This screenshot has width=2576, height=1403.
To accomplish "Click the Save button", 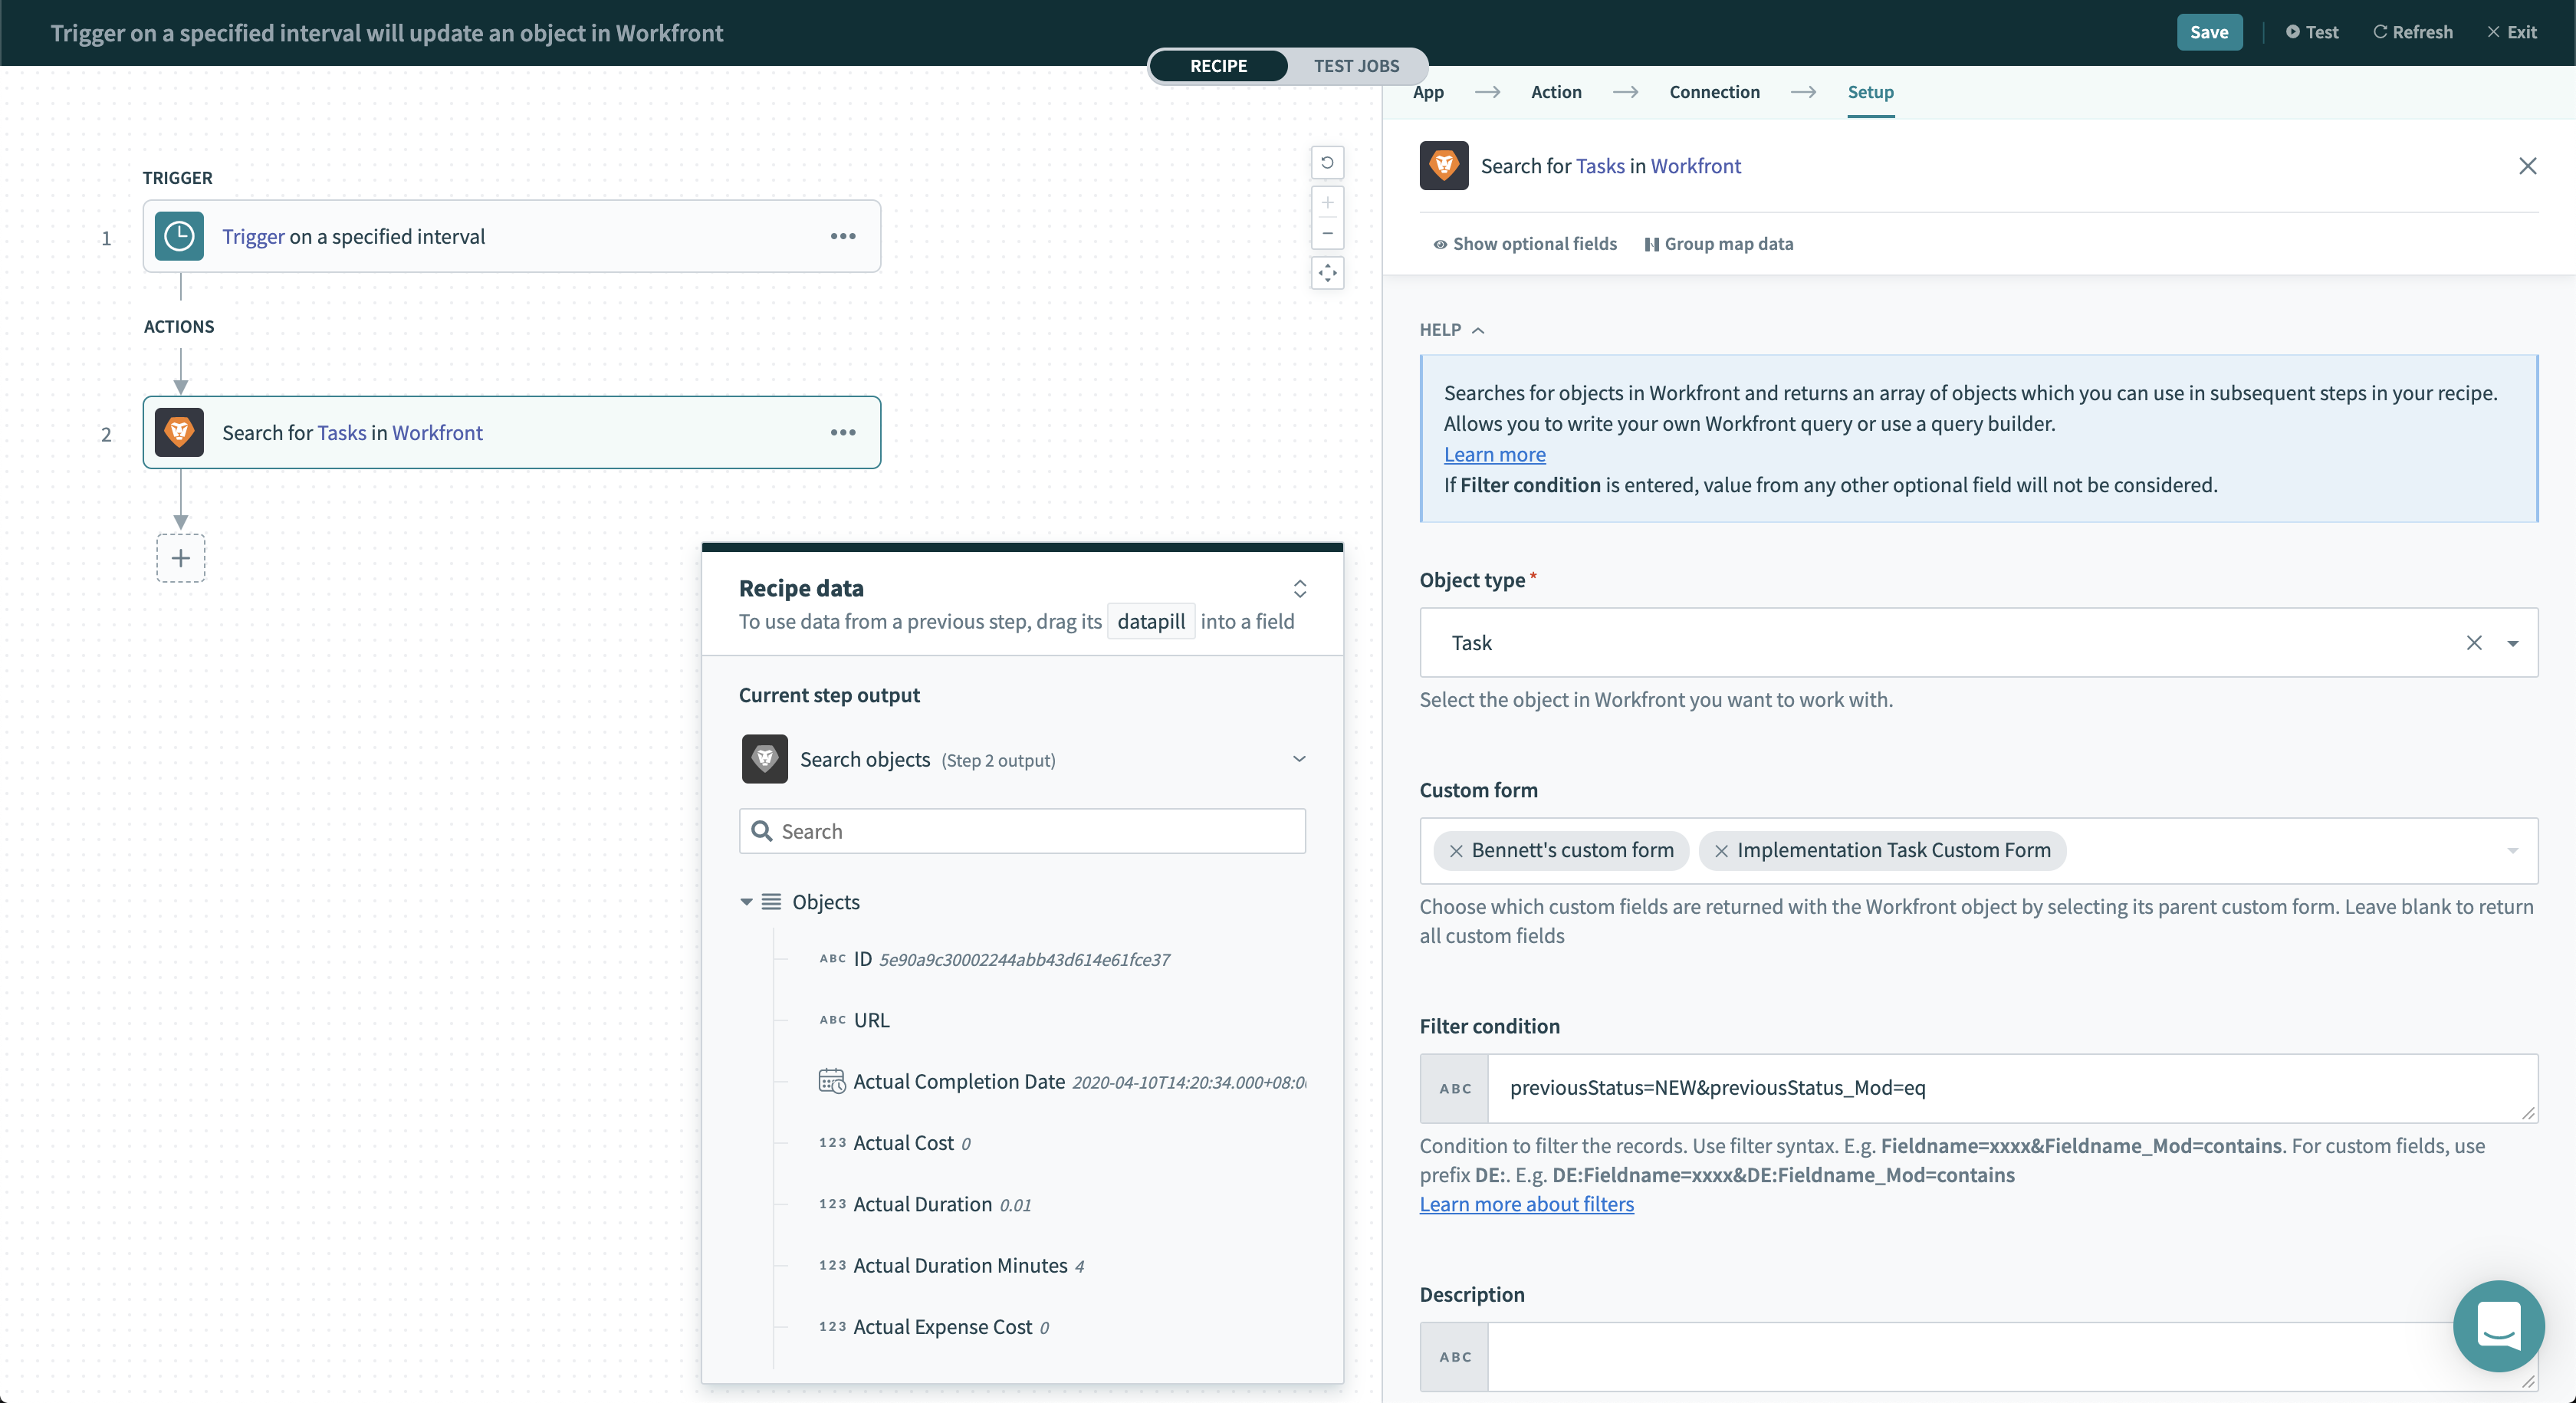I will [2208, 32].
